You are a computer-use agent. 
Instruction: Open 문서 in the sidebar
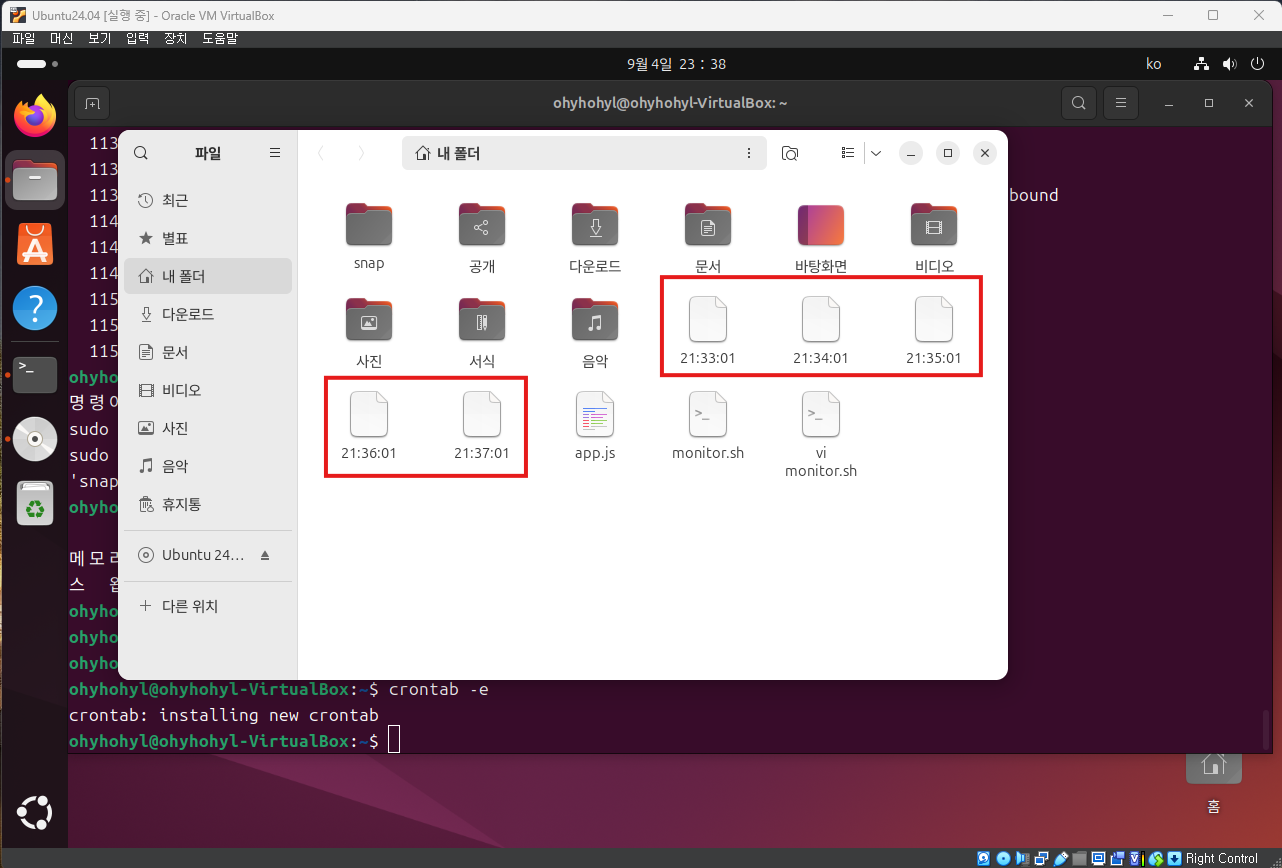click(208, 352)
